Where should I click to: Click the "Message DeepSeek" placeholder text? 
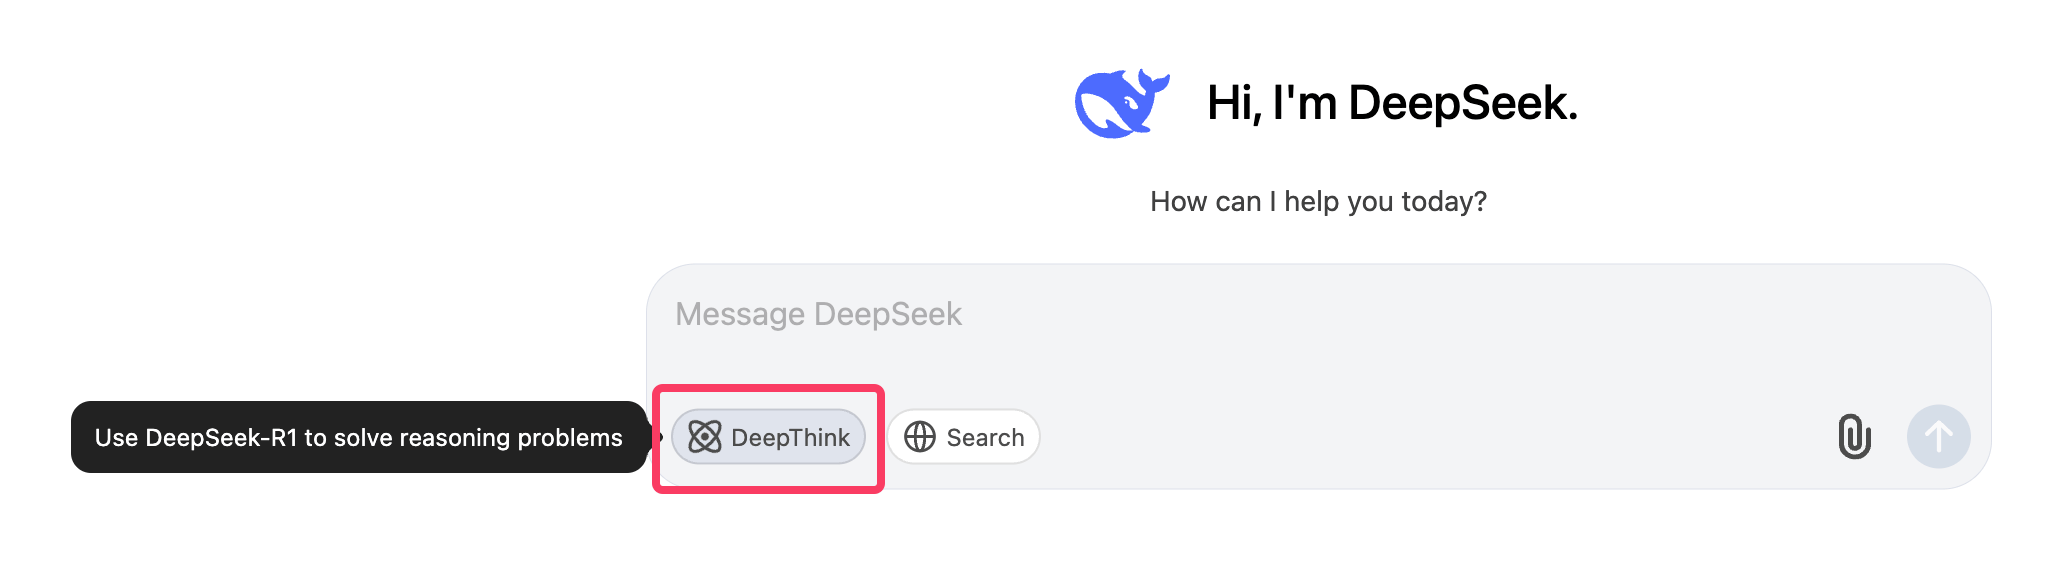pyautogui.click(x=818, y=314)
